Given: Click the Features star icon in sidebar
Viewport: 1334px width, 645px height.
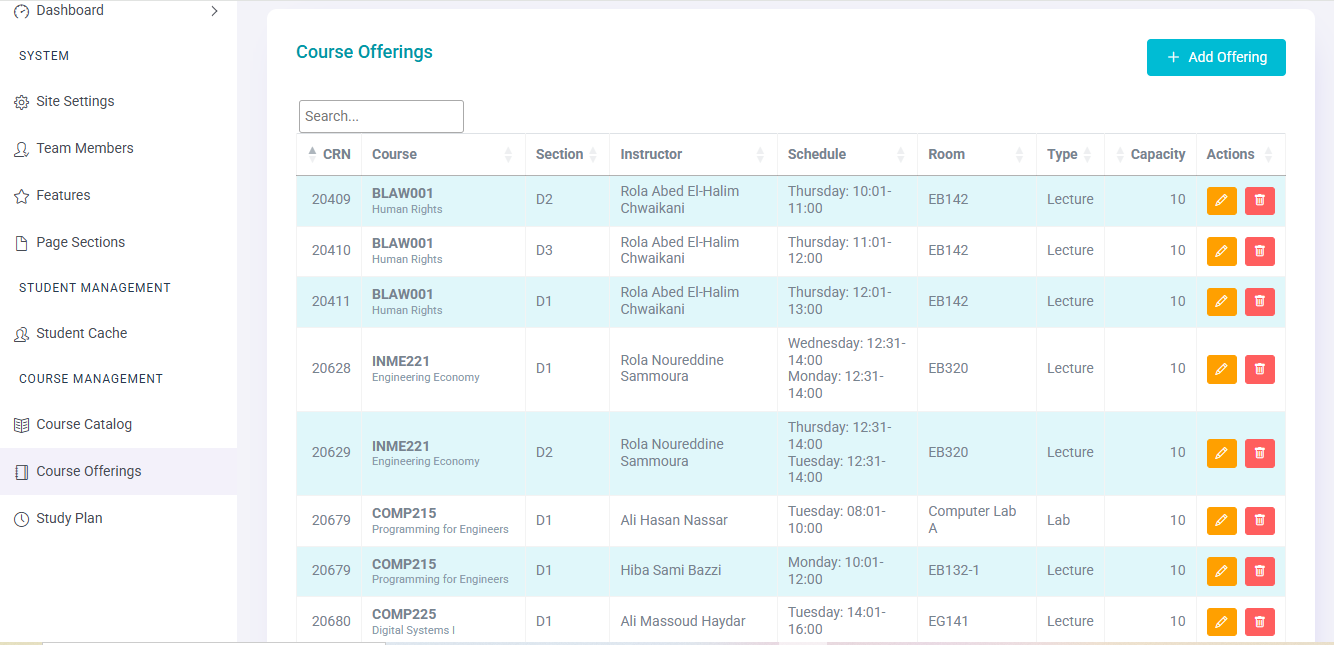Looking at the screenshot, I should click(21, 196).
